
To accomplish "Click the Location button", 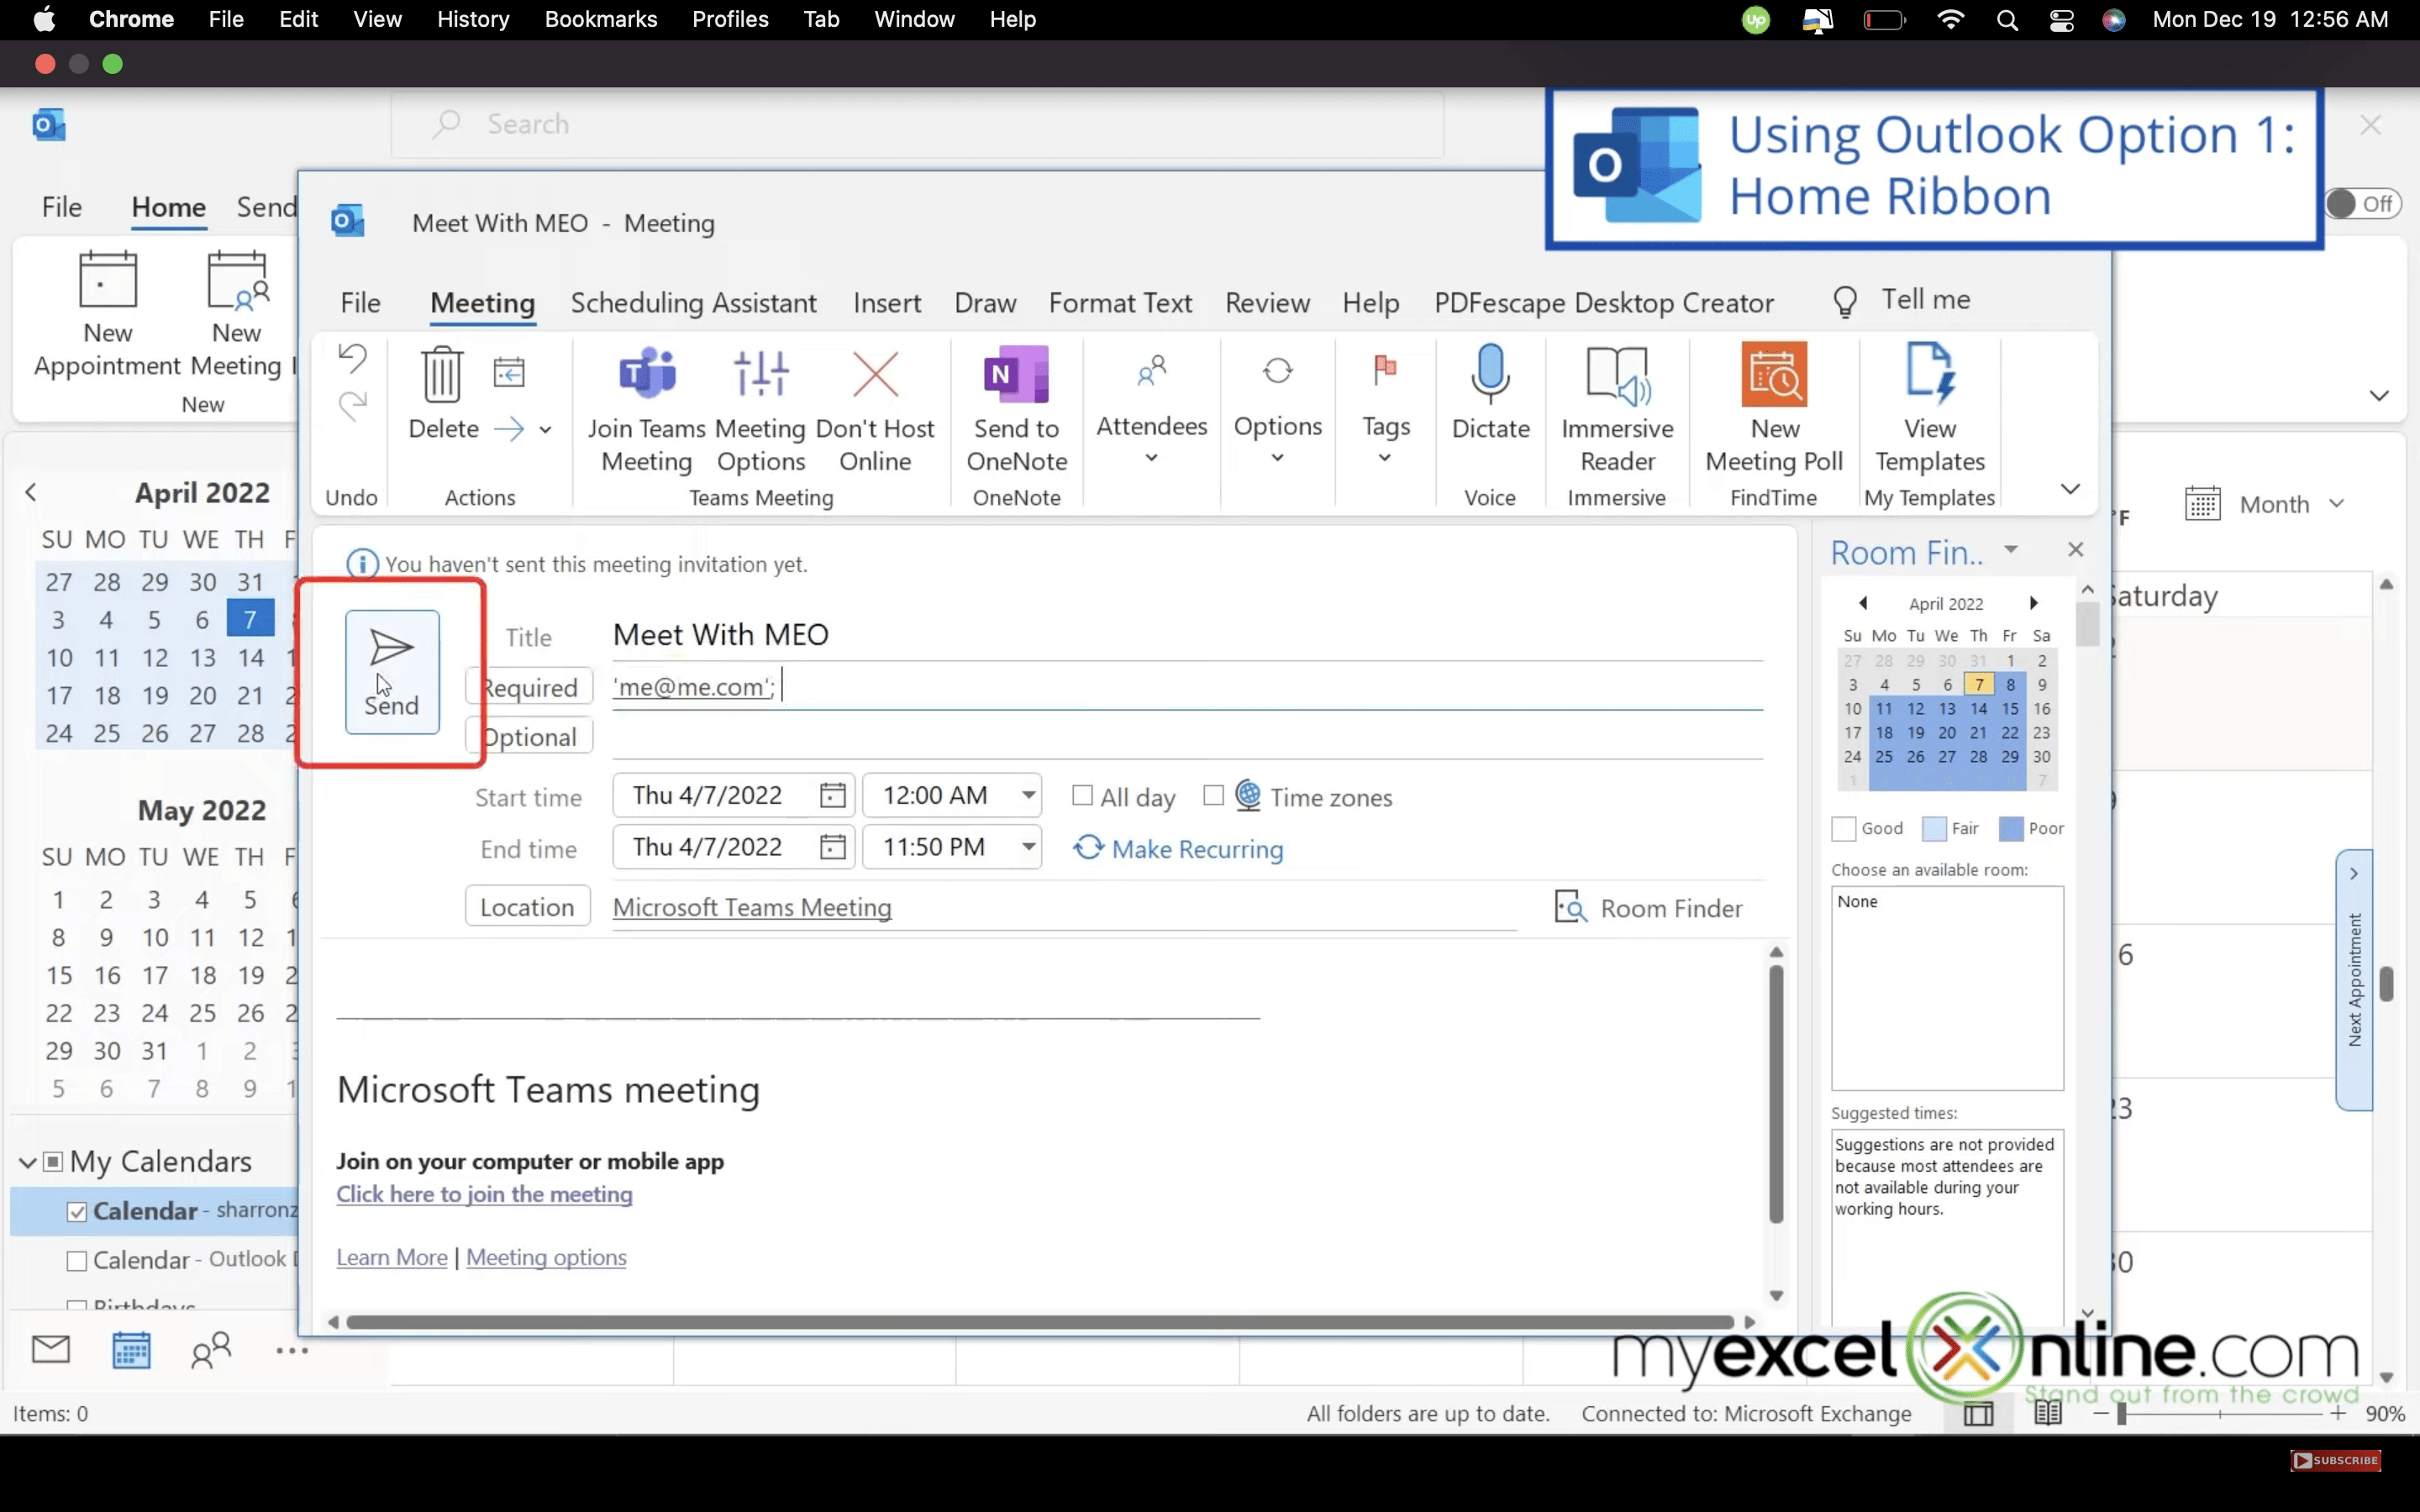I will [527, 907].
